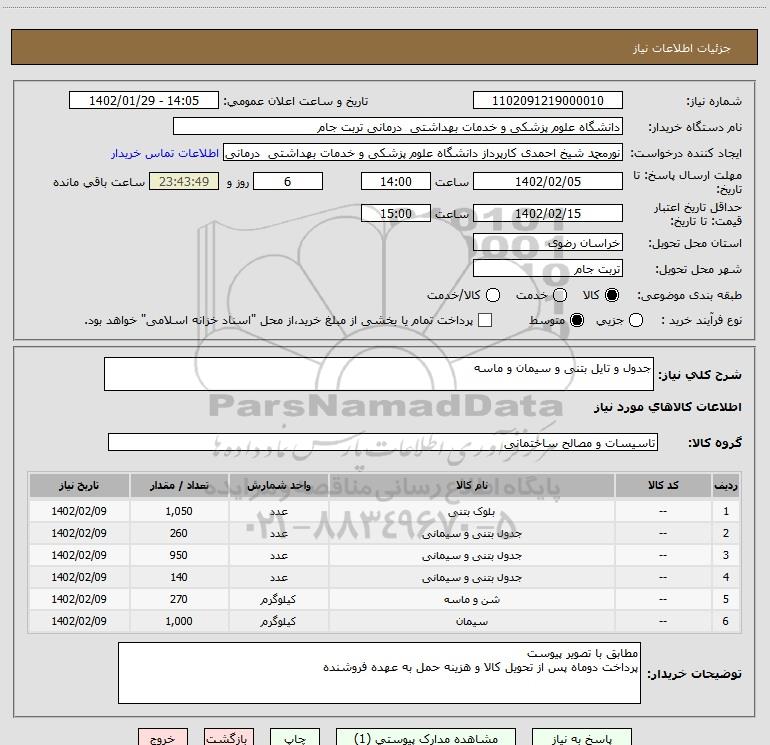Viewport: 770px width, 745px height.
Task: Click جدول بتنی و سیمانی in row 2
Action: (x=471, y=533)
